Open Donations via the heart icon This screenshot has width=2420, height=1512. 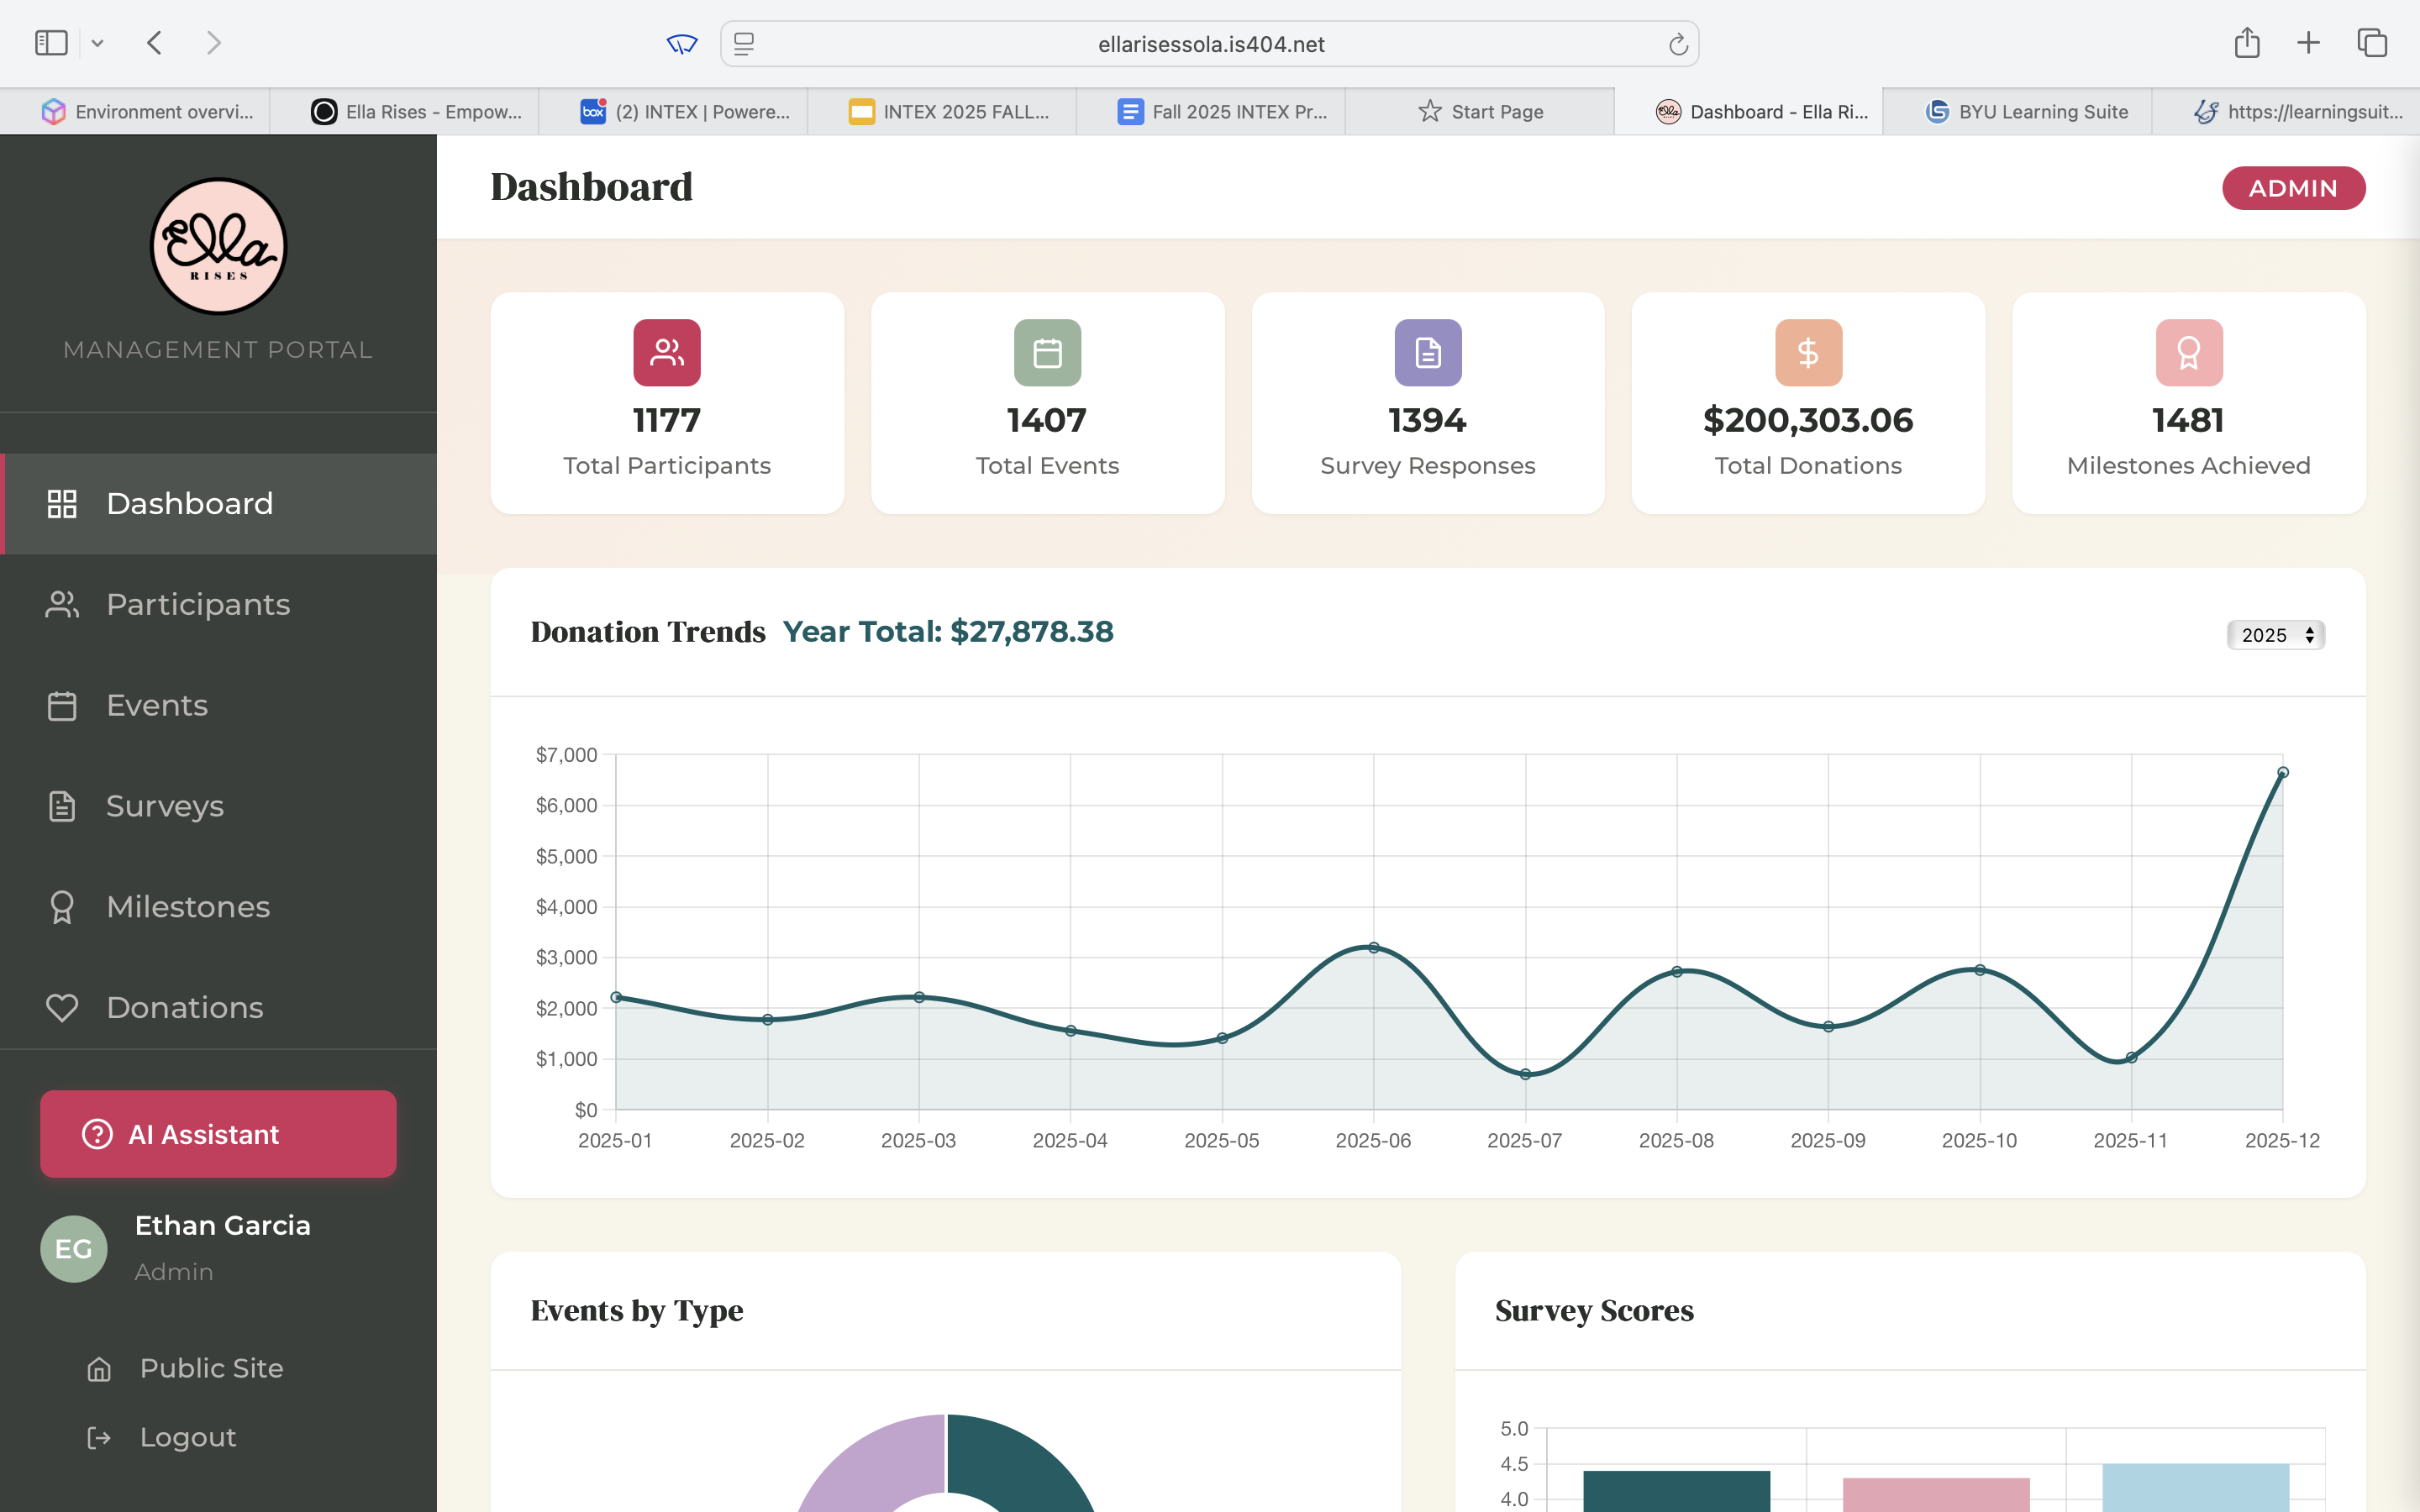[62, 1008]
